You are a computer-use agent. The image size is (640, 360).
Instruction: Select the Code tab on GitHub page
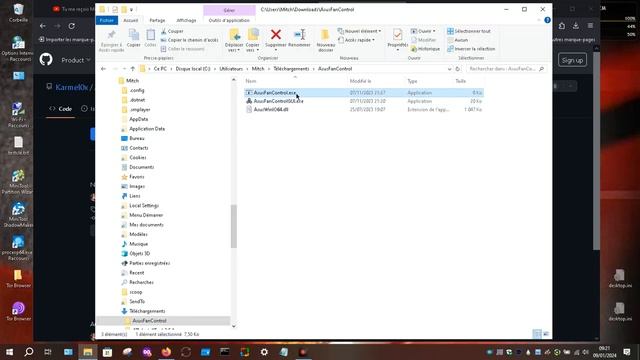pos(61,109)
